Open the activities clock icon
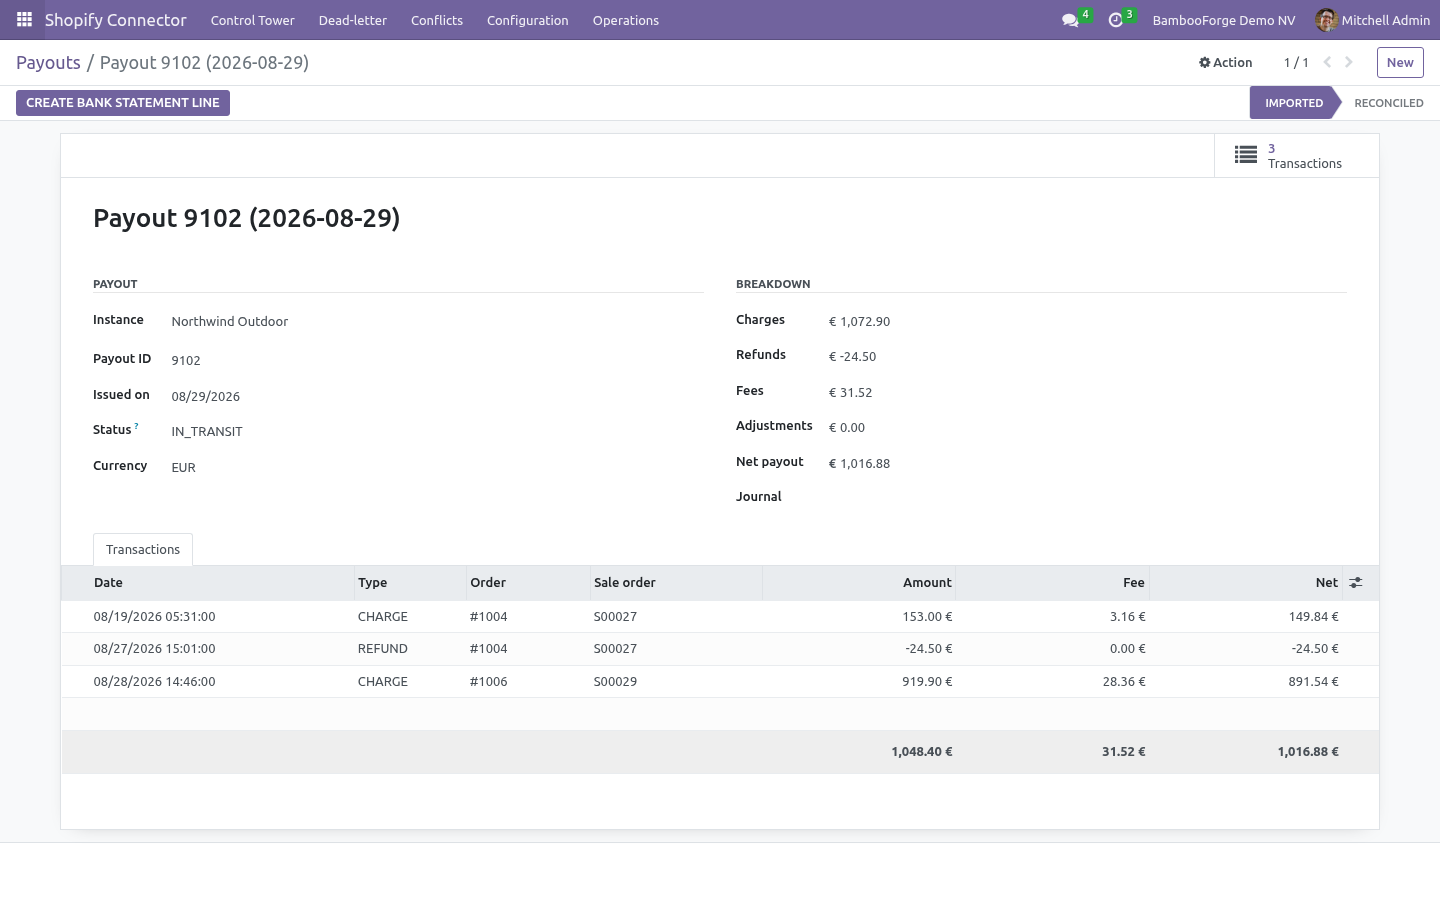Viewport: 1440px width, 900px height. point(1116,20)
